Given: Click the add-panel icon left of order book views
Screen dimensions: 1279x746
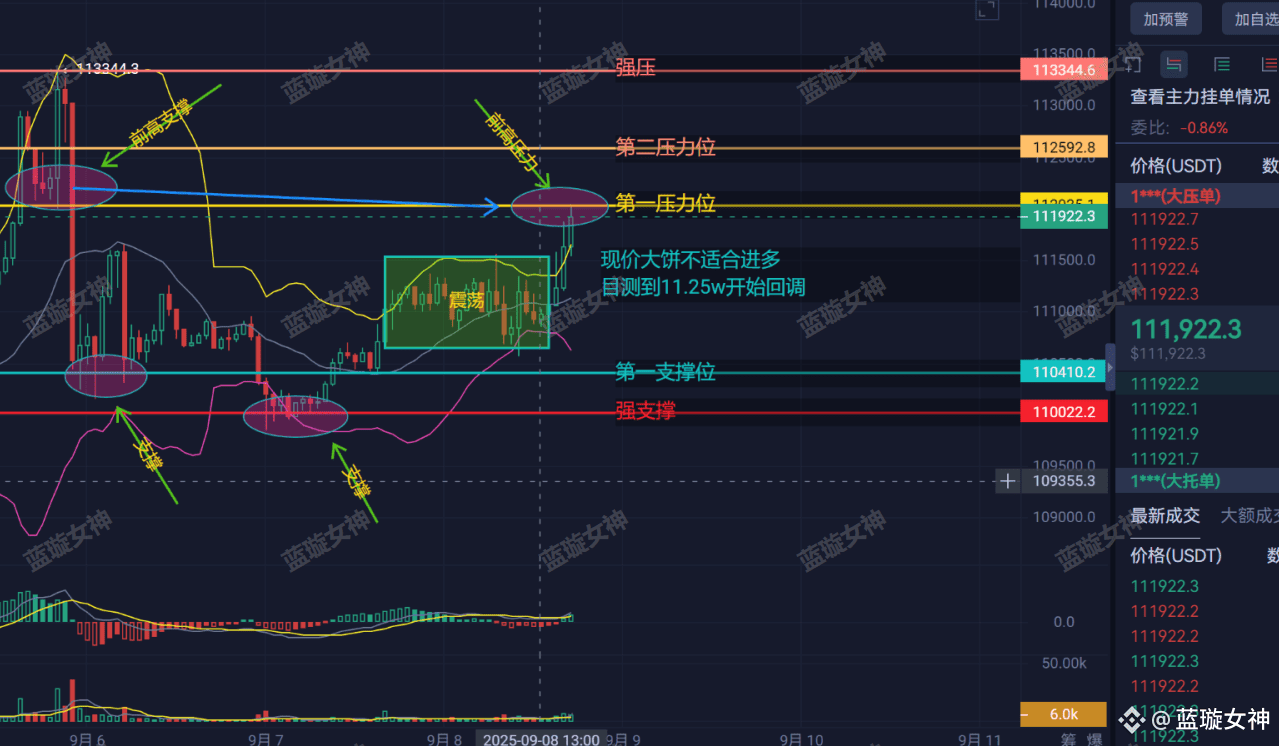Looking at the screenshot, I should click(x=1133, y=65).
